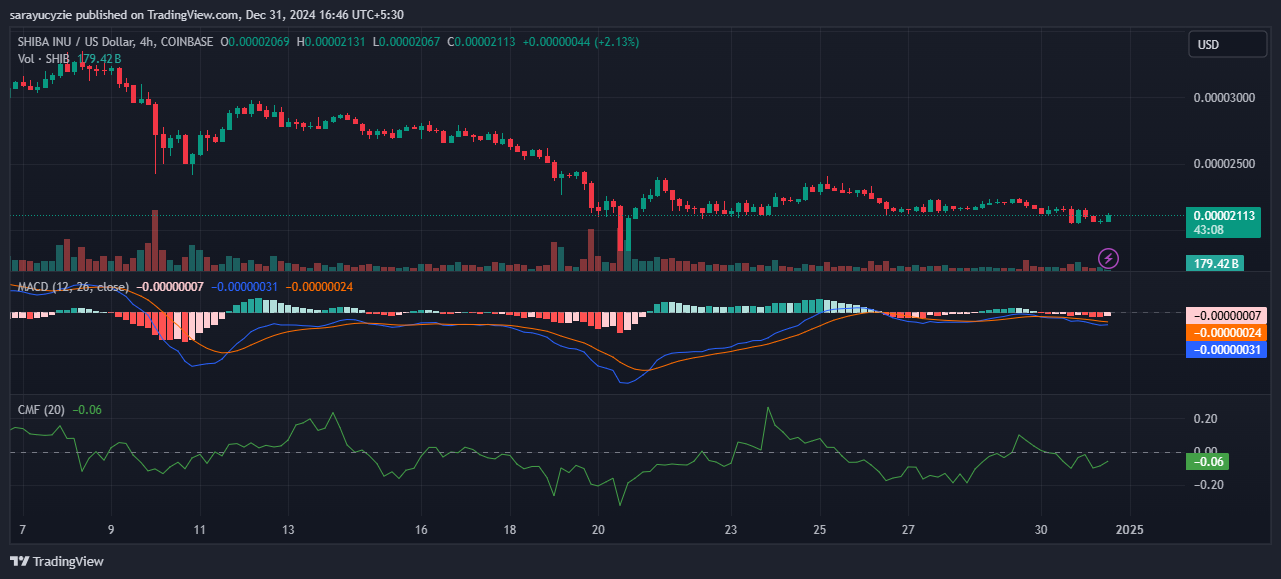Click the purple lightning bolt icon

(1108, 259)
